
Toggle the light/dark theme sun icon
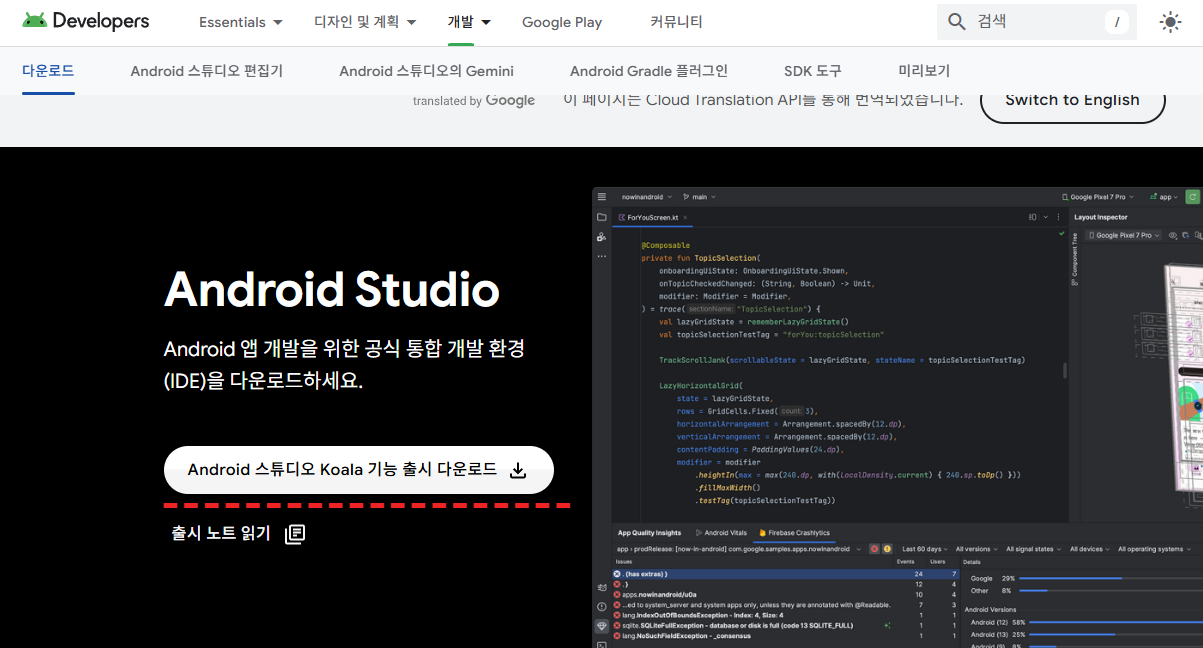[1170, 22]
